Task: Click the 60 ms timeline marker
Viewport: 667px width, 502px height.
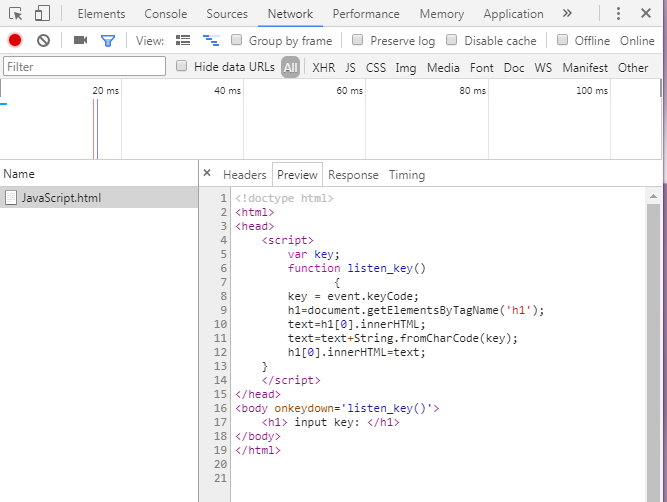Action: (x=349, y=91)
